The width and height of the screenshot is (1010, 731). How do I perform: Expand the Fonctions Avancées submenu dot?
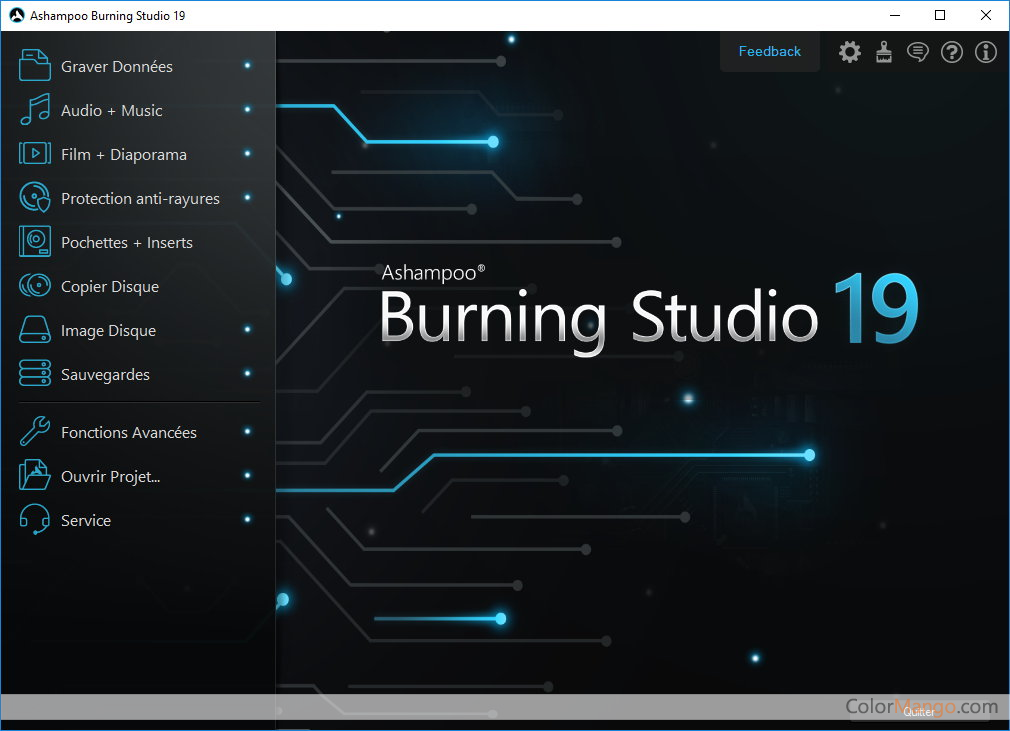coord(247,431)
